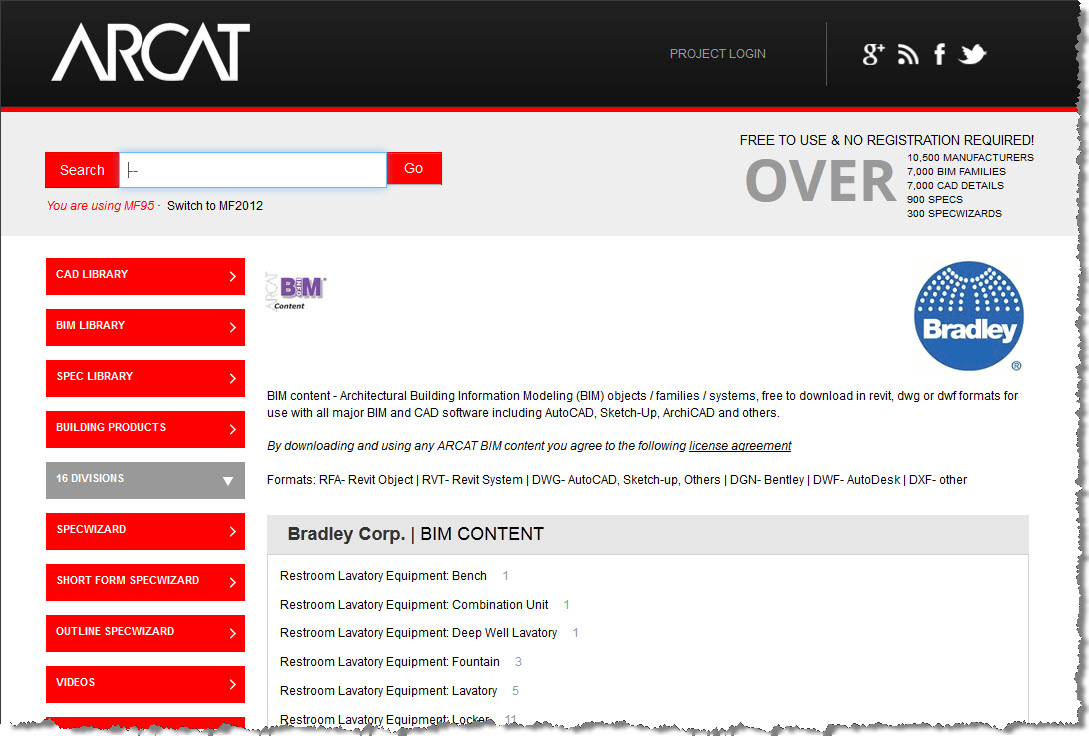Click the Bradley company logo

(x=969, y=316)
